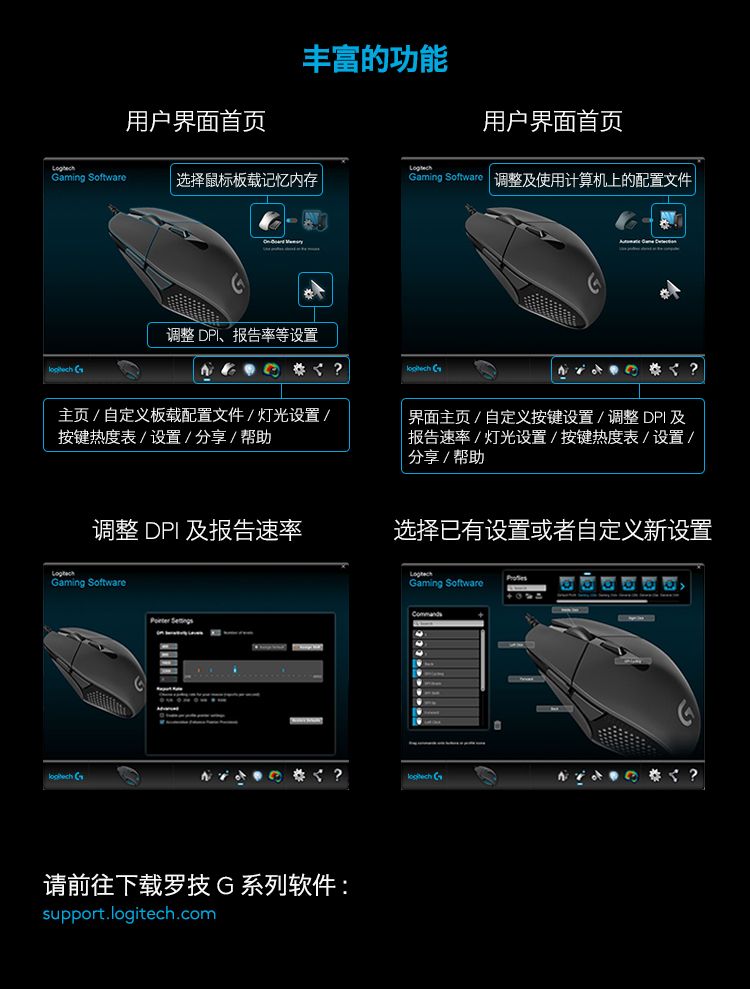Screen dimensions: 750x989
Task: Enable per profile pointer settings checkbox
Action: point(162,715)
